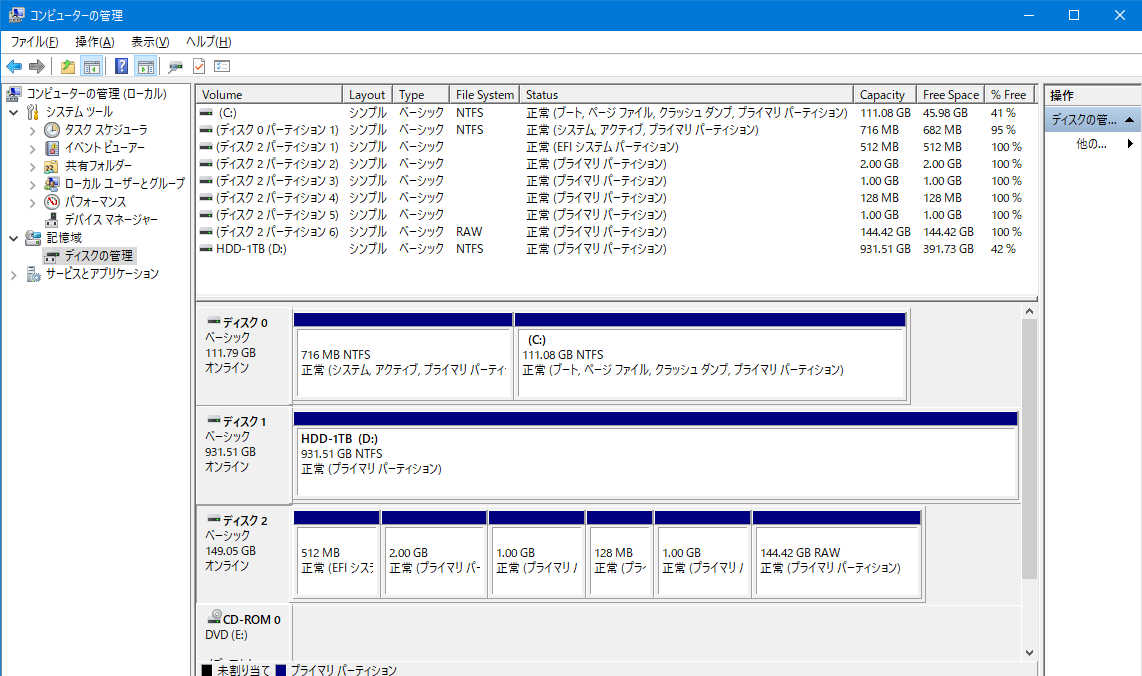This screenshot has height=676, width=1142.
Task: Collapse the ディスクの管理 action pane header arrow
Action: click(x=1129, y=120)
